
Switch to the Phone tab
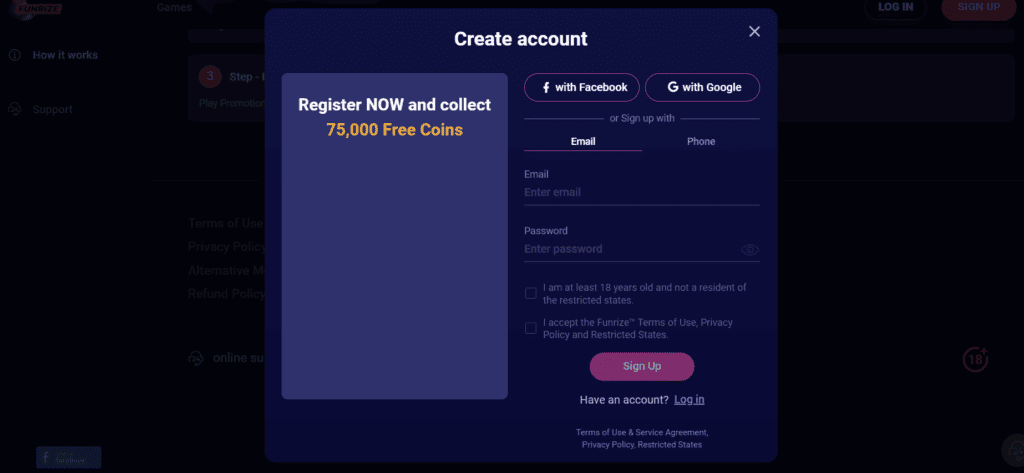pos(701,141)
